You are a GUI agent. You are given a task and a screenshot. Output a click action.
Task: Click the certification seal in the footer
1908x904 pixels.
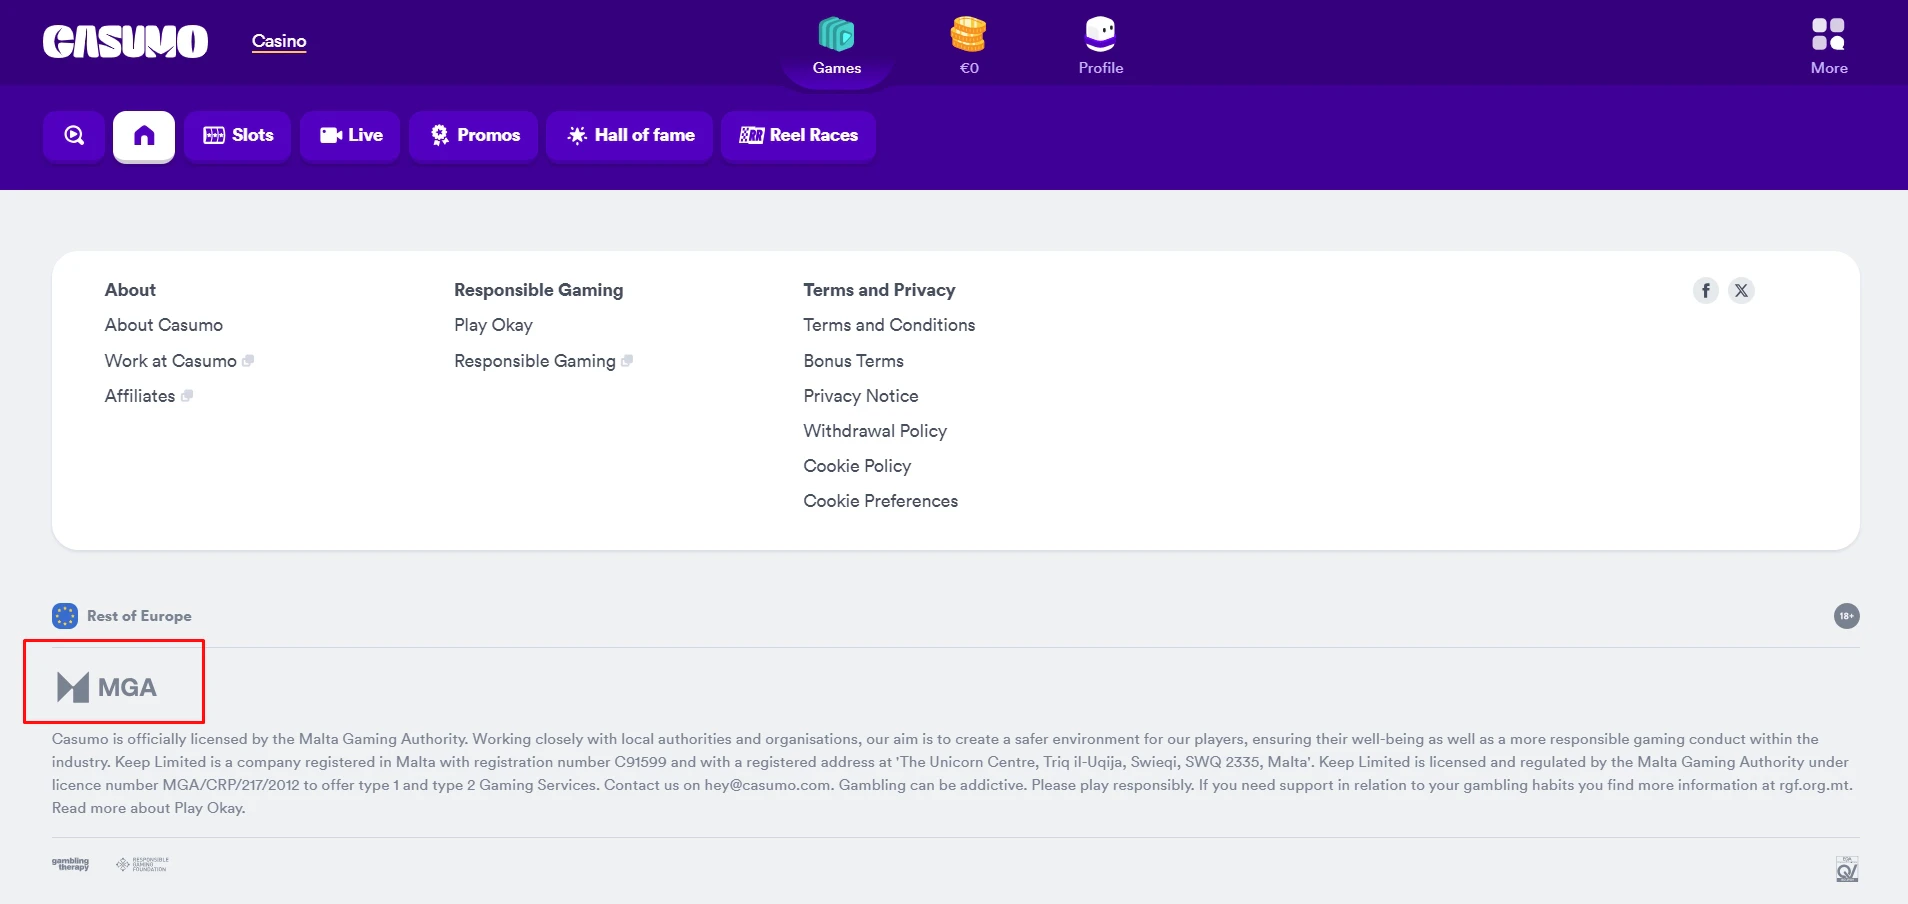[1847, 869]
